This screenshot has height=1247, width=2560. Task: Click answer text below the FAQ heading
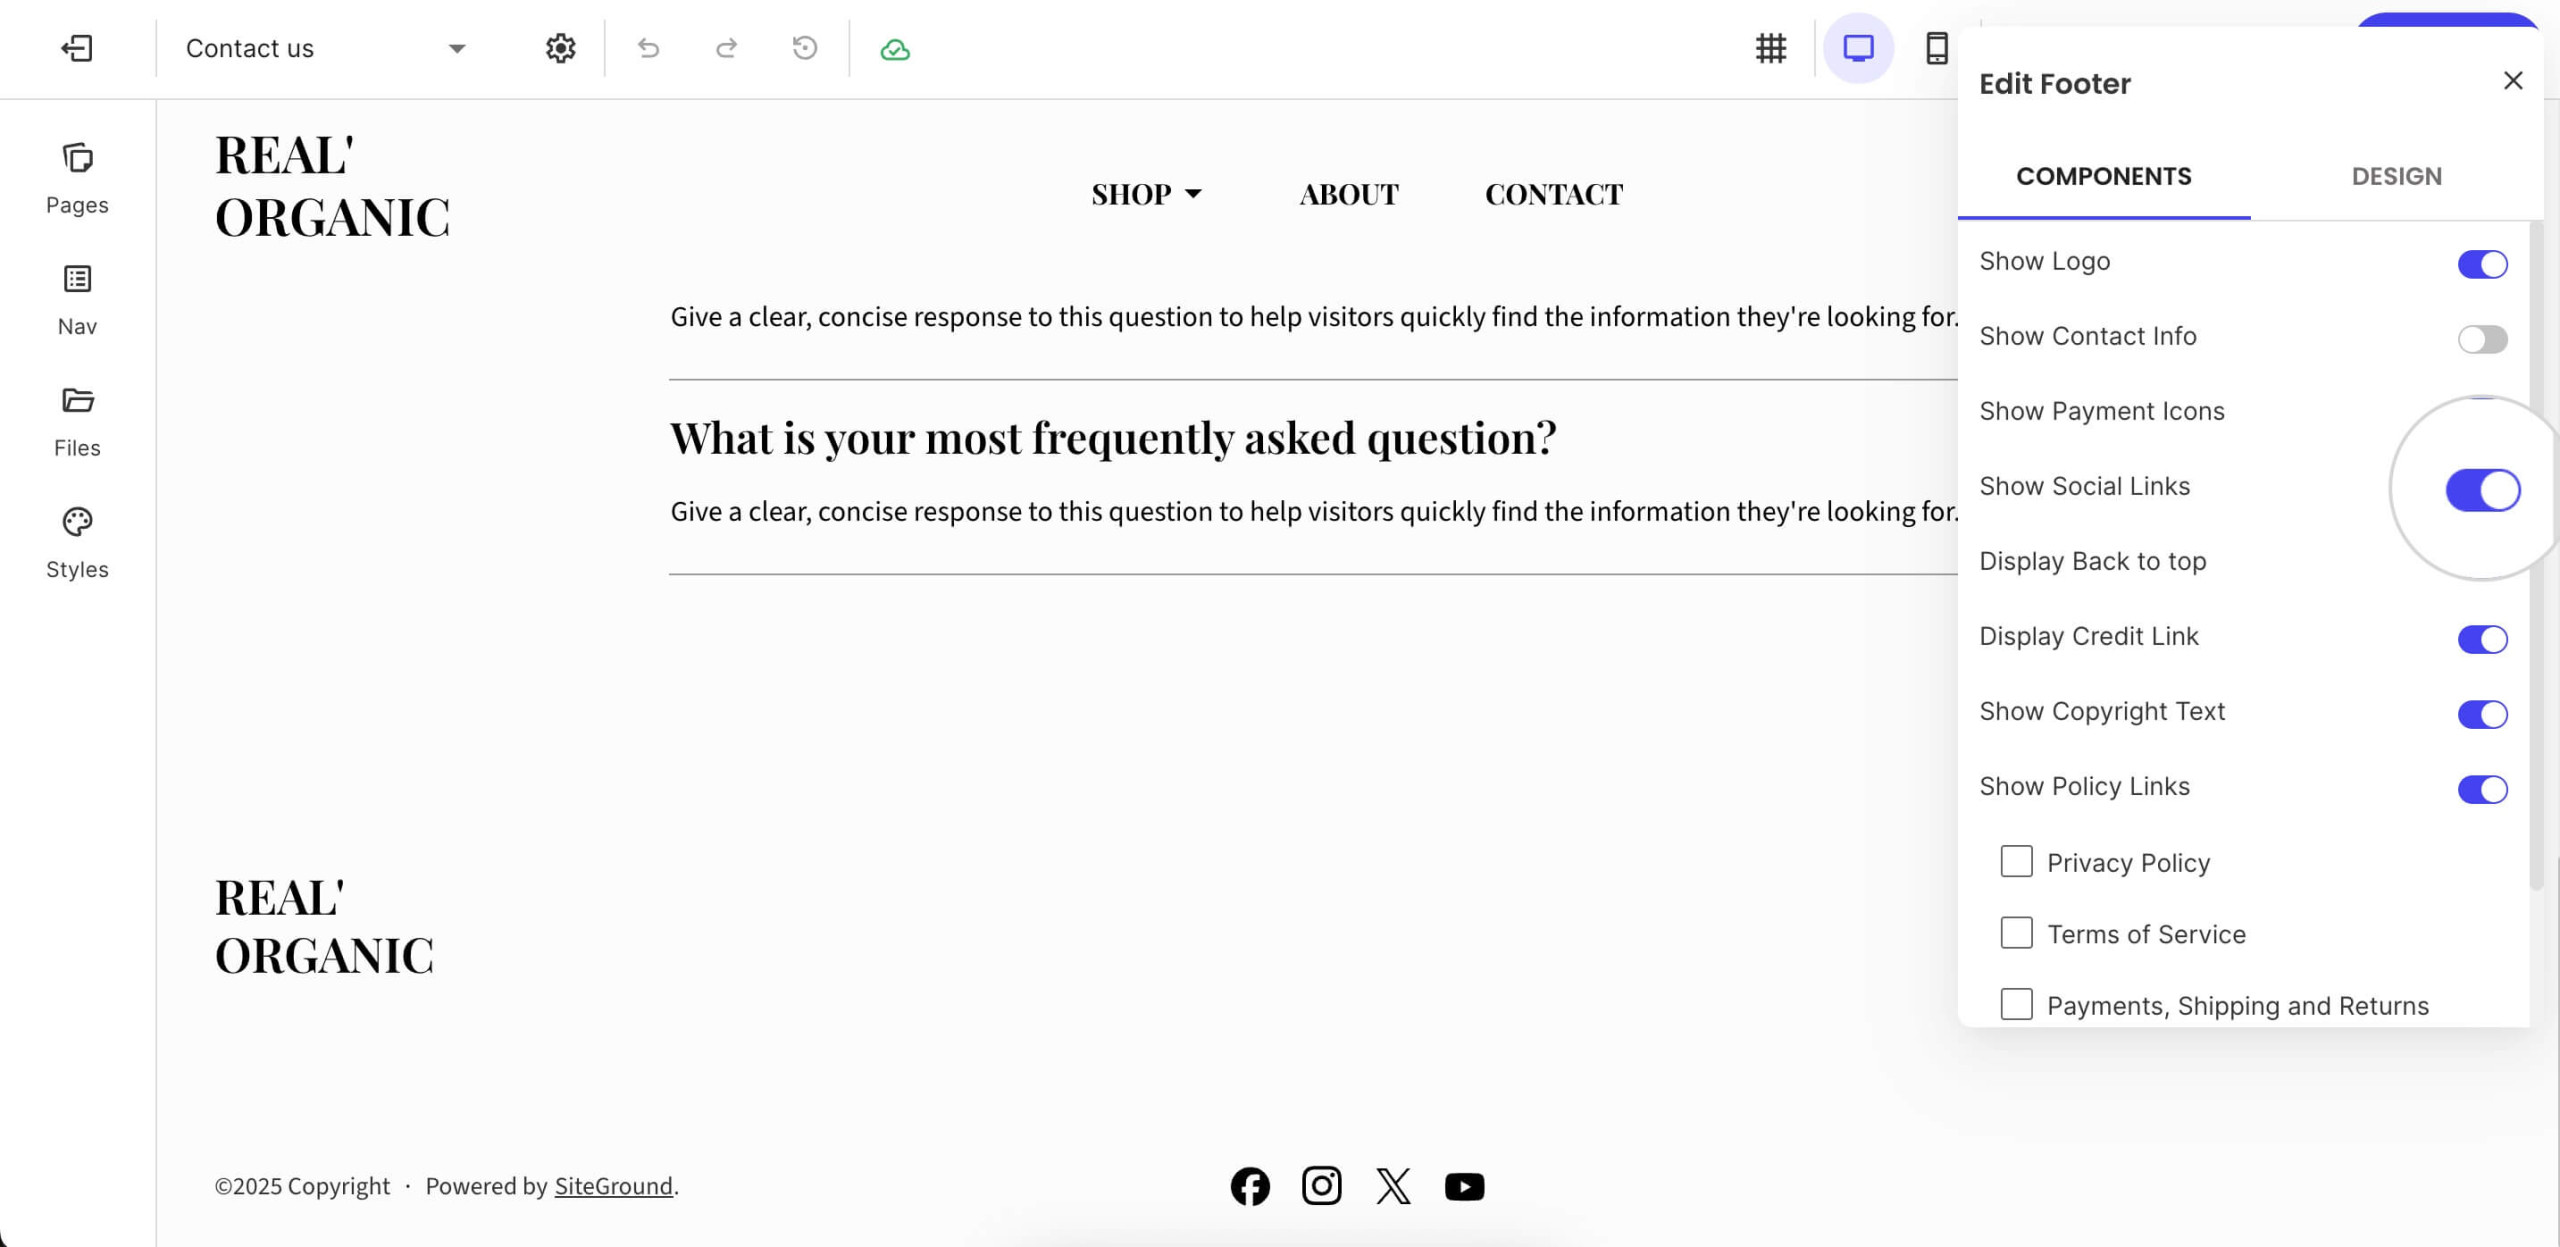tap(1314, 511)
